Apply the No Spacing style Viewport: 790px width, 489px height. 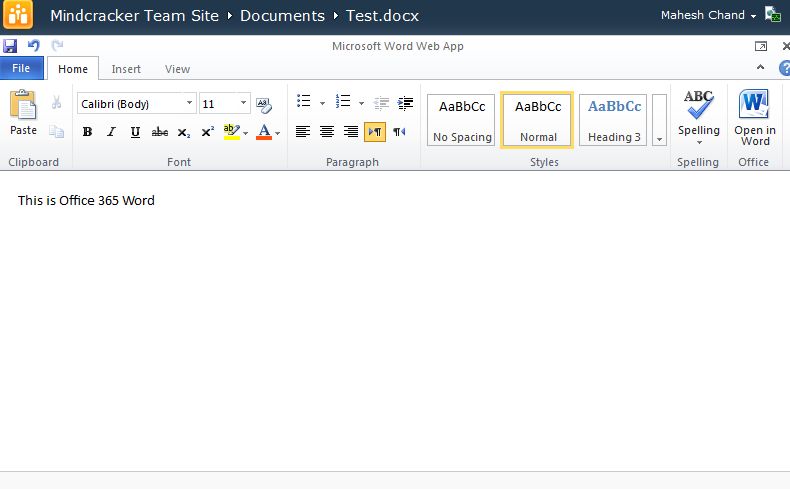coord(462,120)
